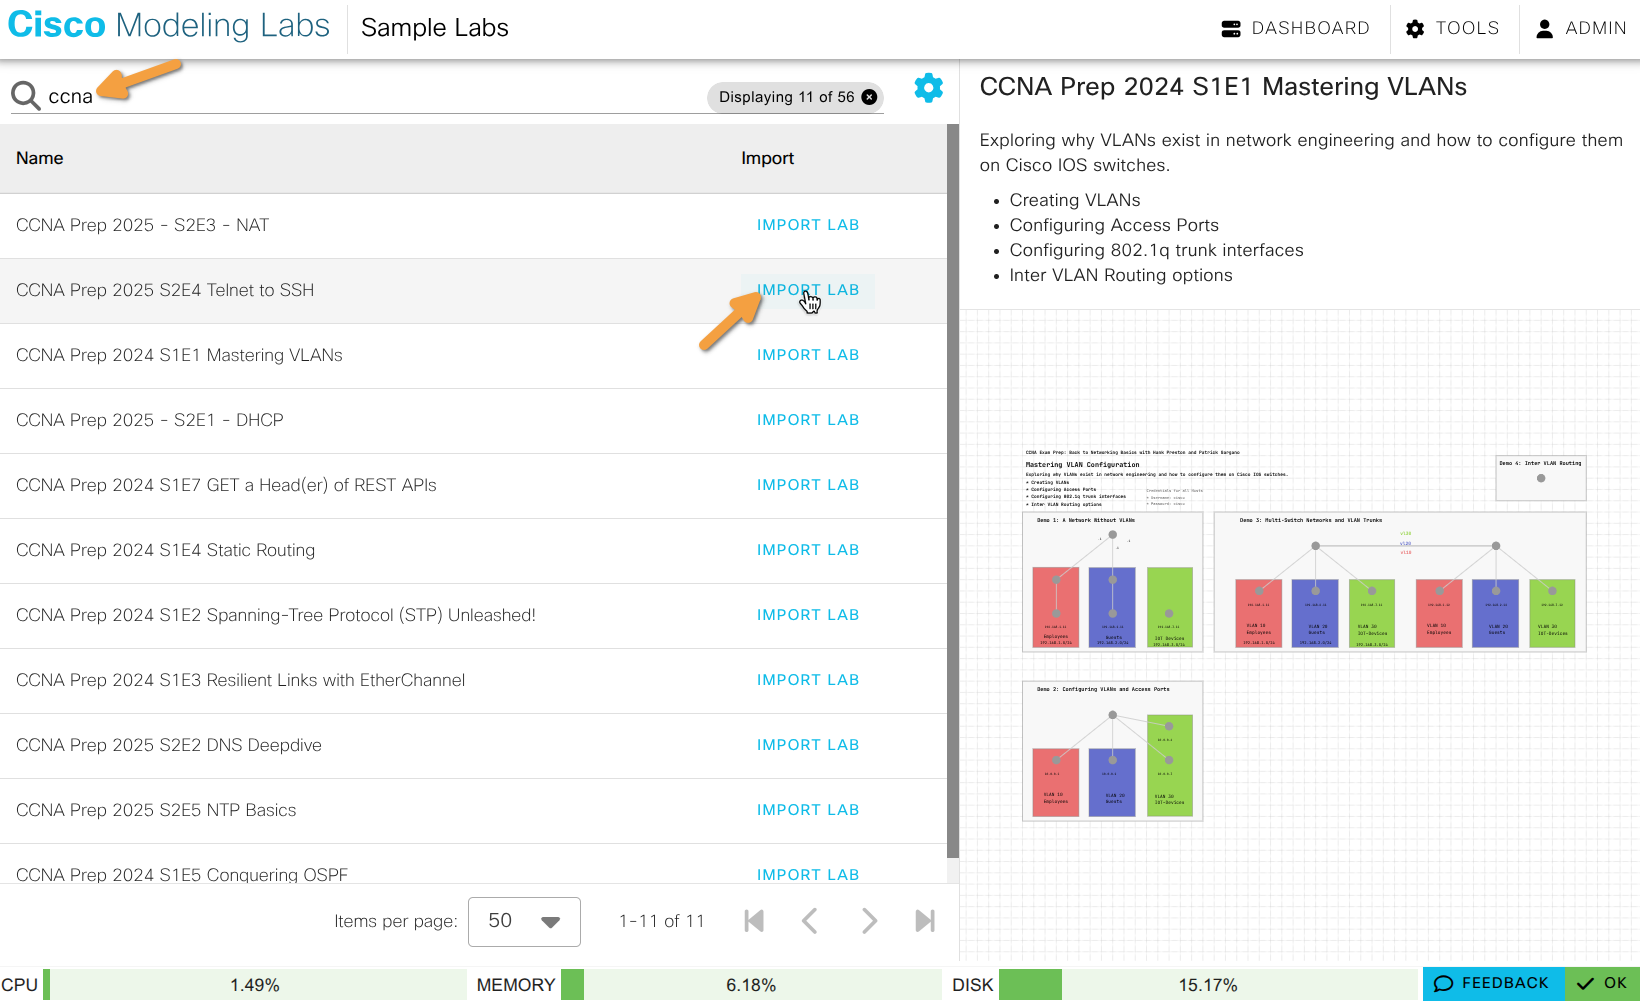The image size is (1640, 1001).
Task: Go to the Dashboard
Action: coord(1296,27)
